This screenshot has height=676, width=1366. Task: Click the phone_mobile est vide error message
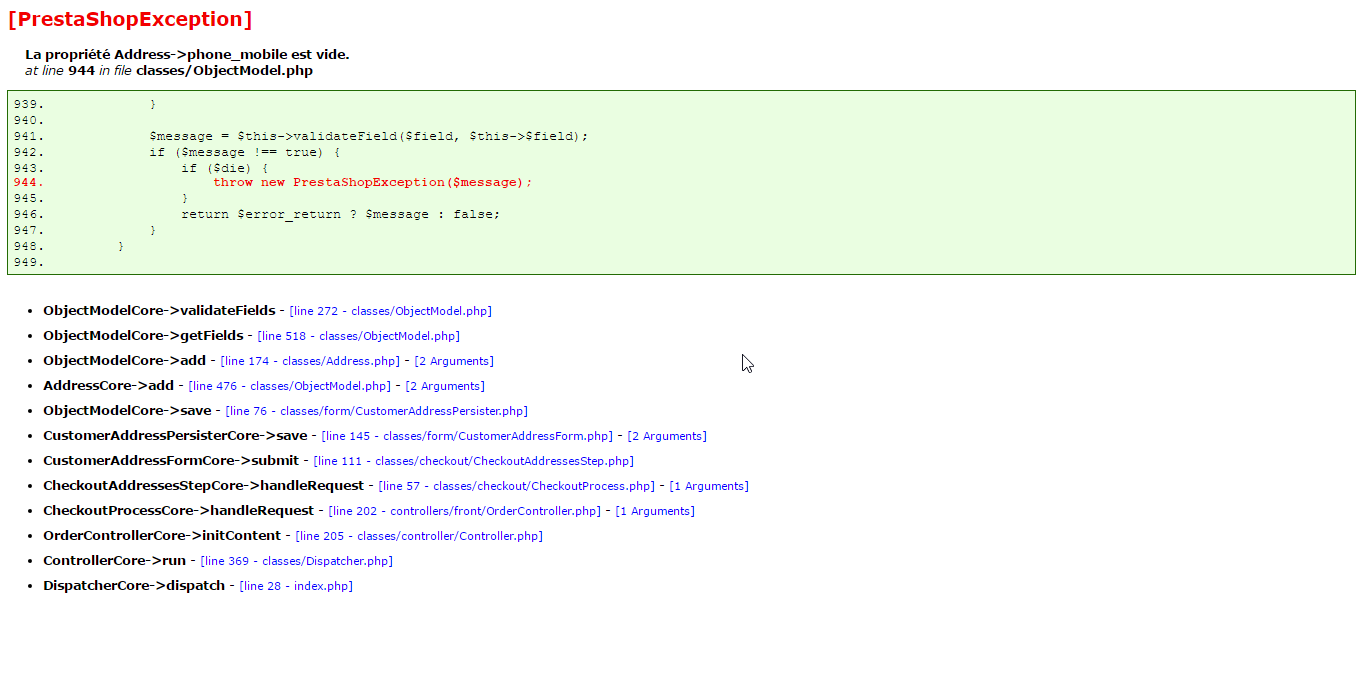tap(187, 54)
